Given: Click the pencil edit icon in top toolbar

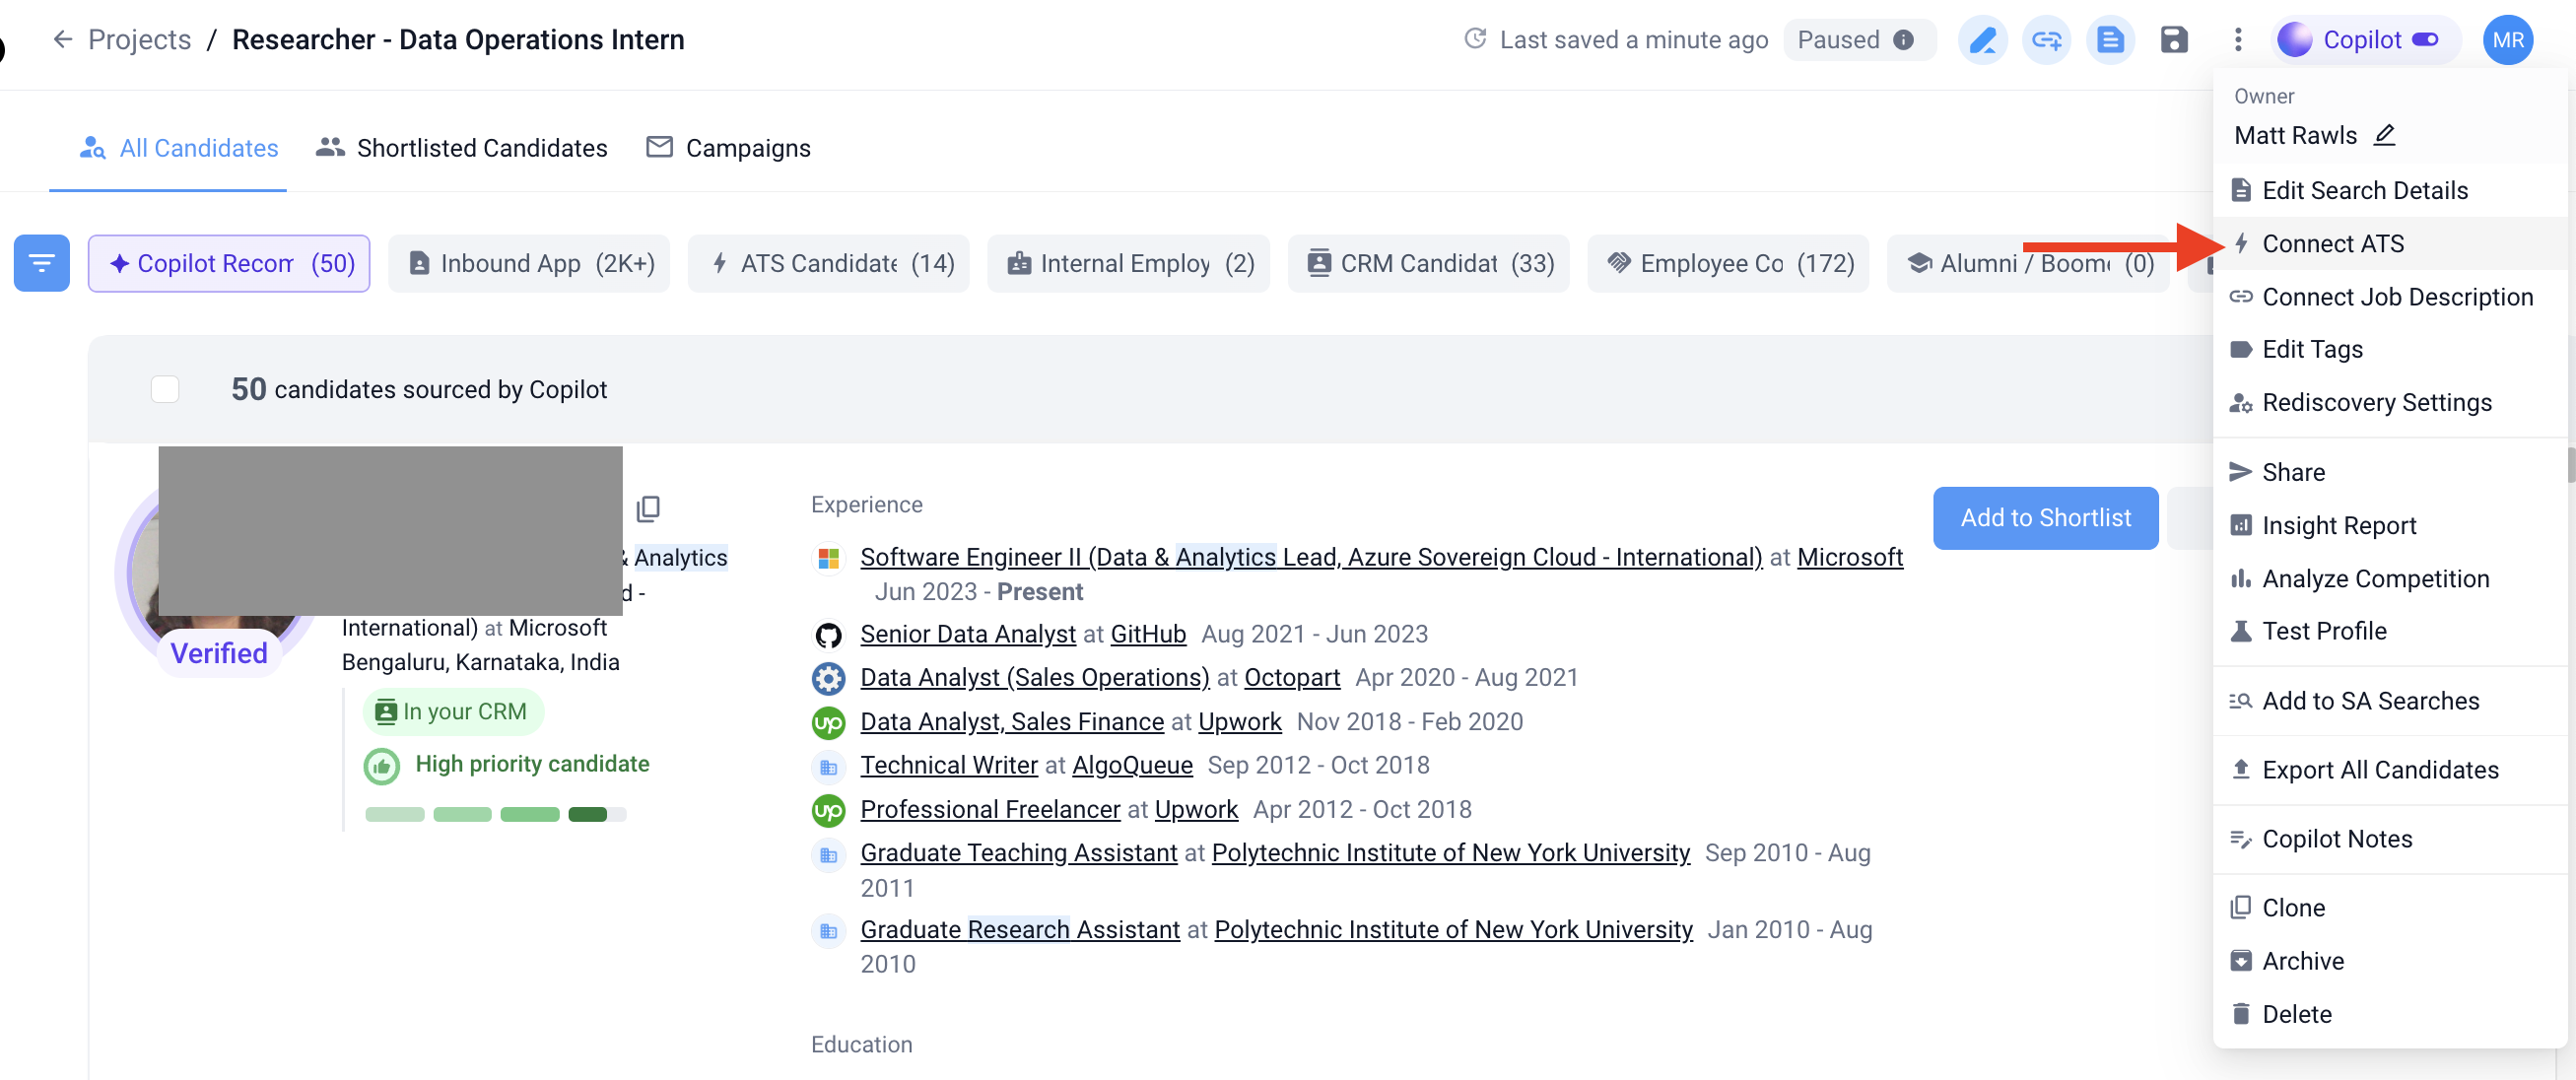Looking at the screenshot, I should pyautogui.click(x=1981, y=40).
